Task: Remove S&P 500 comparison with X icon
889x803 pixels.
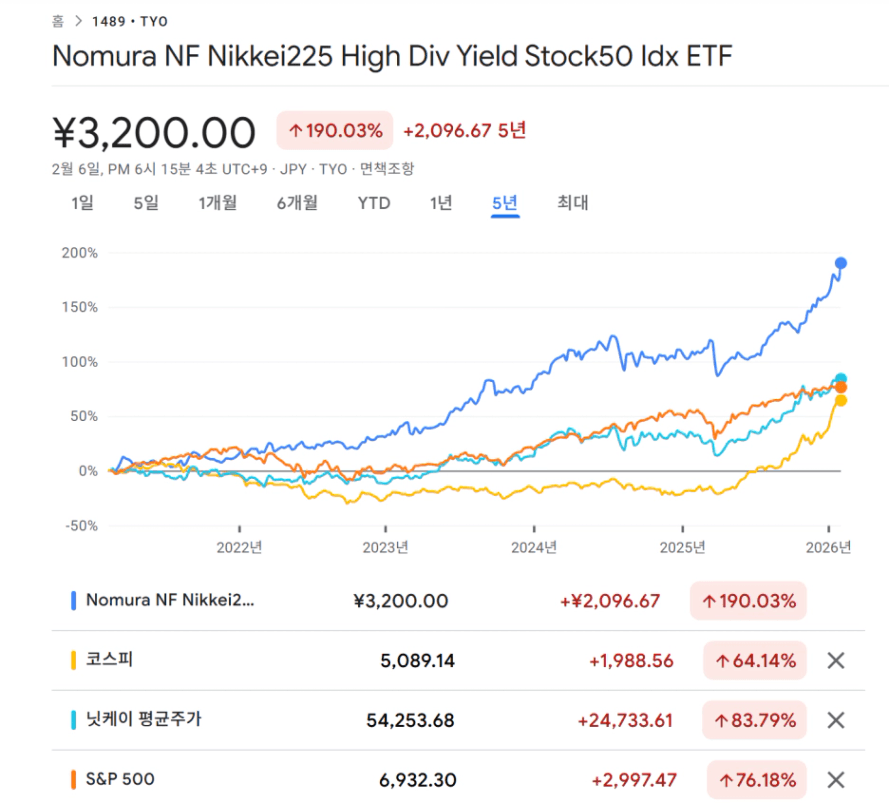Action: click(836, 779)
